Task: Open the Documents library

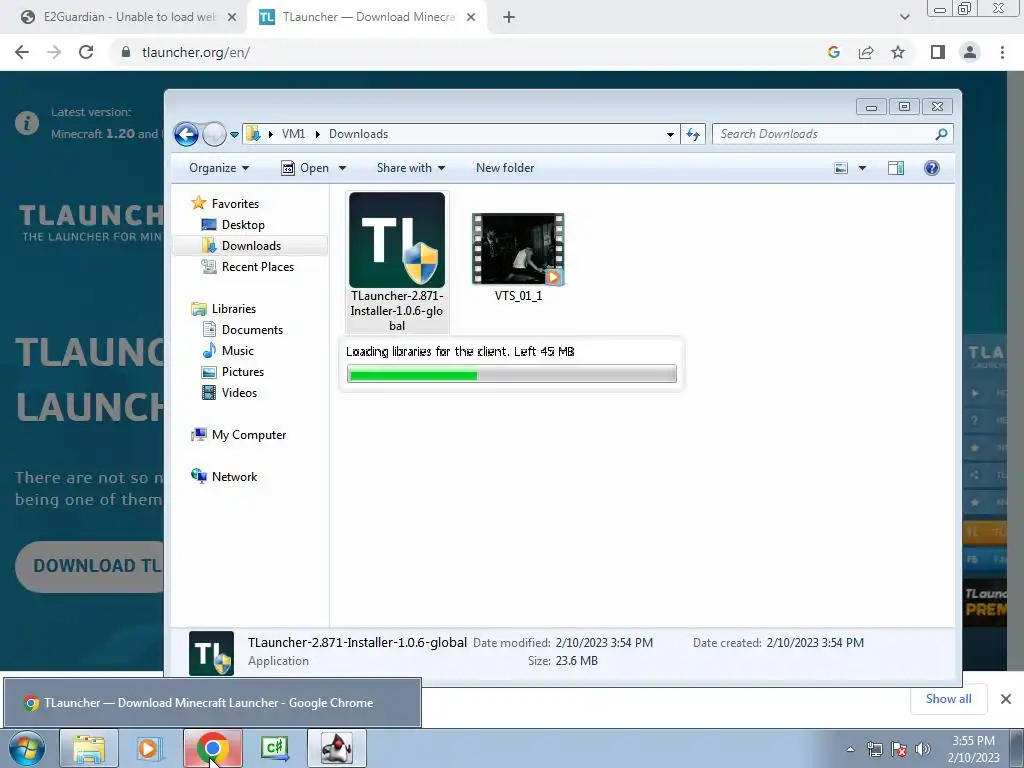Action: tap(242, 330)
